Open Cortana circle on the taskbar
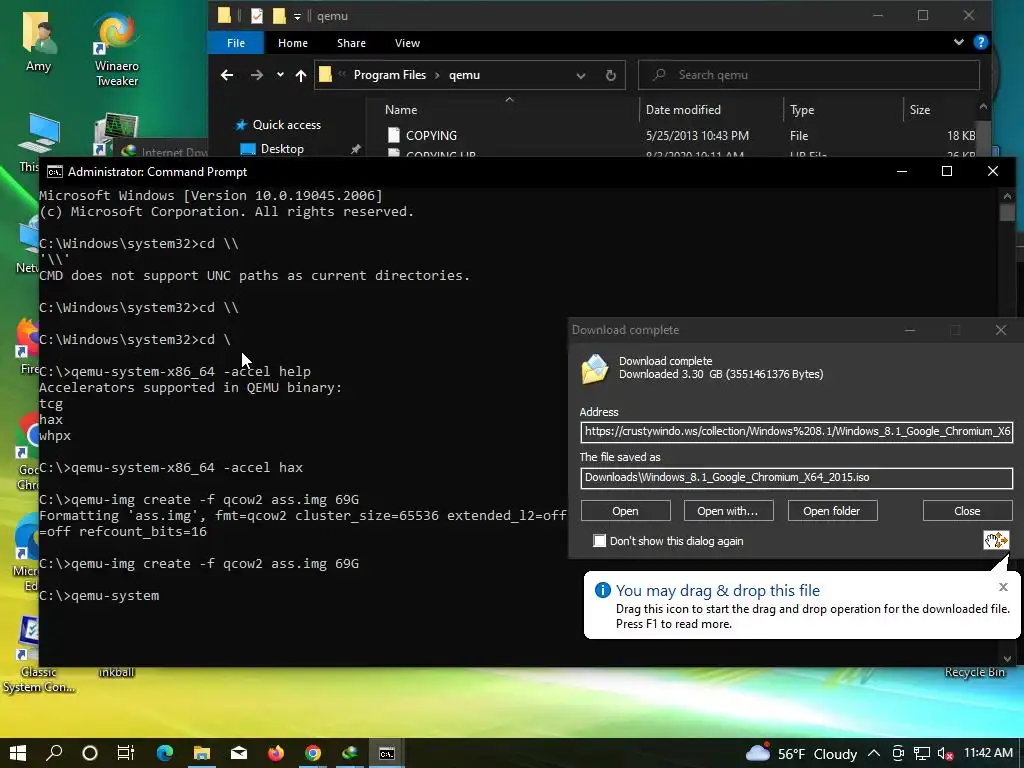This screenshot has height=768, width=1024. click(90, 753)
